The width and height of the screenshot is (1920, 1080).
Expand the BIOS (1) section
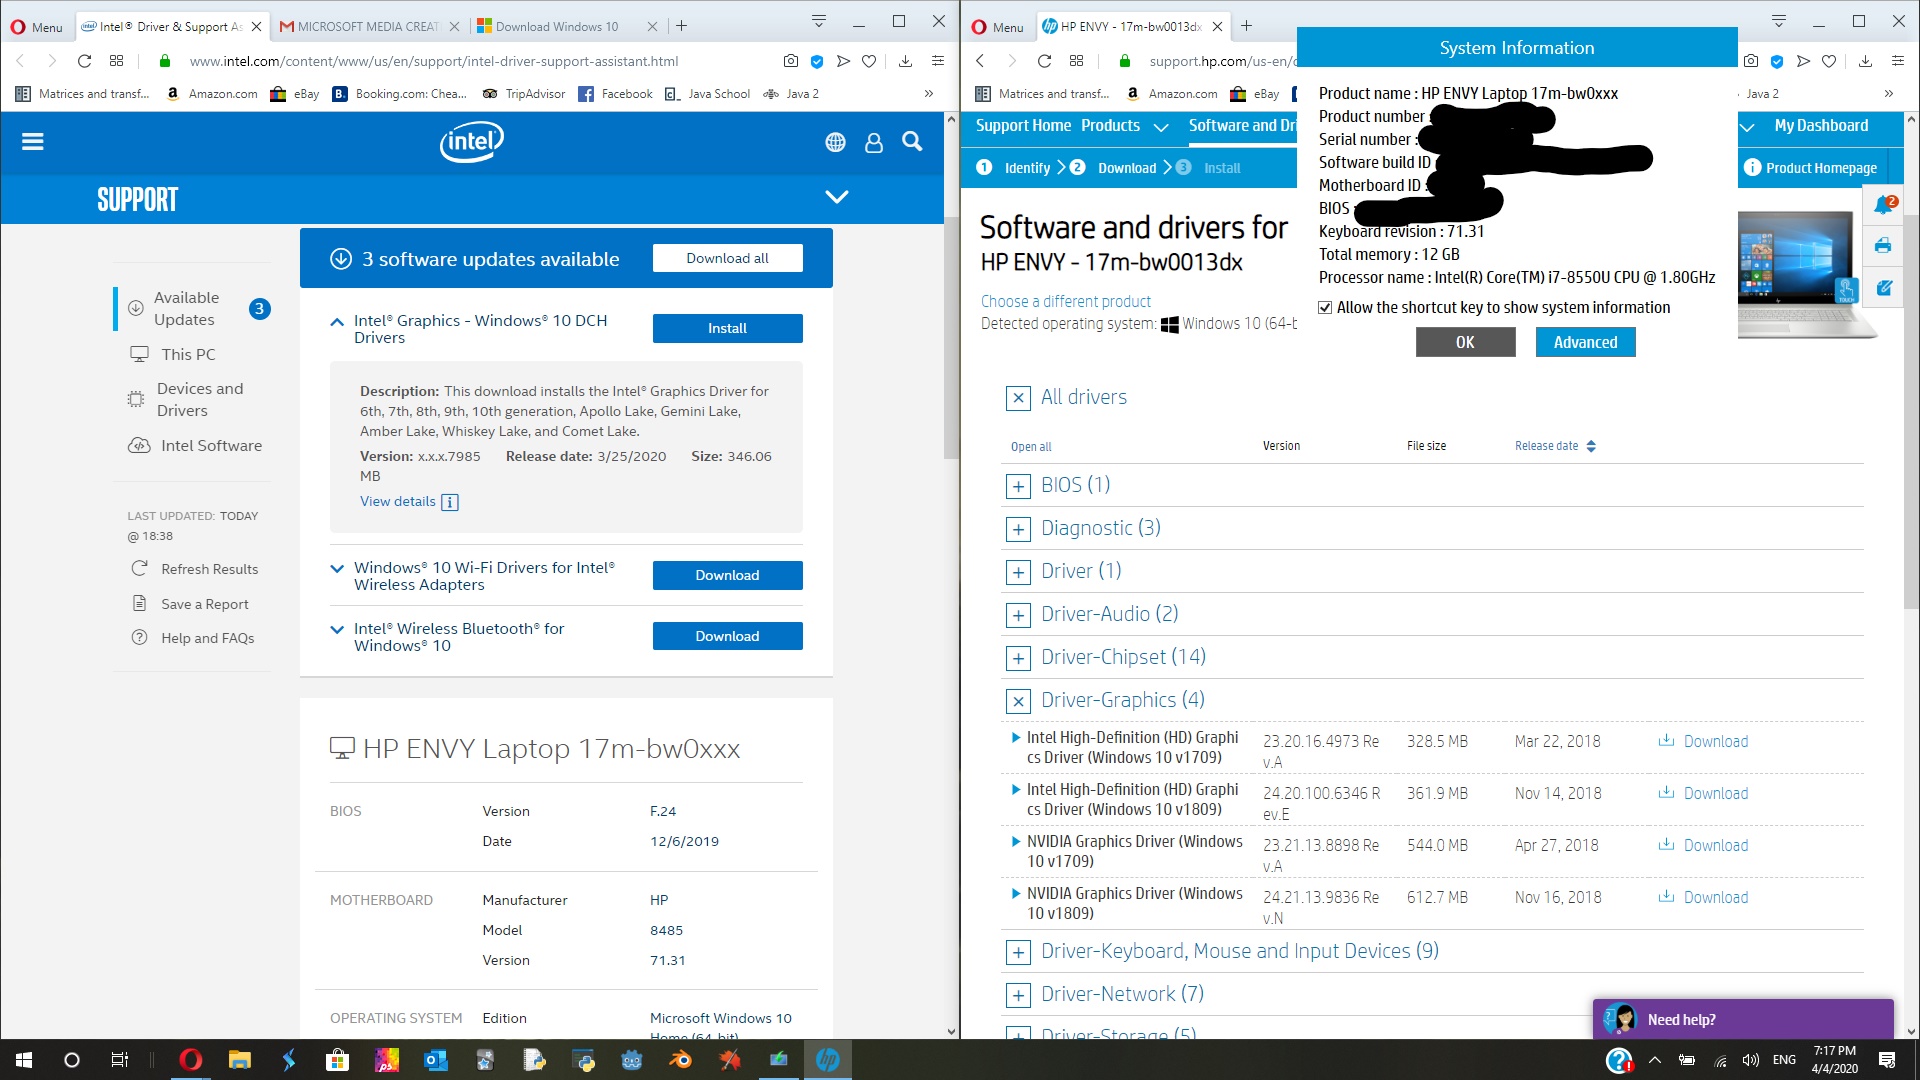click(x=1019, y=486)
